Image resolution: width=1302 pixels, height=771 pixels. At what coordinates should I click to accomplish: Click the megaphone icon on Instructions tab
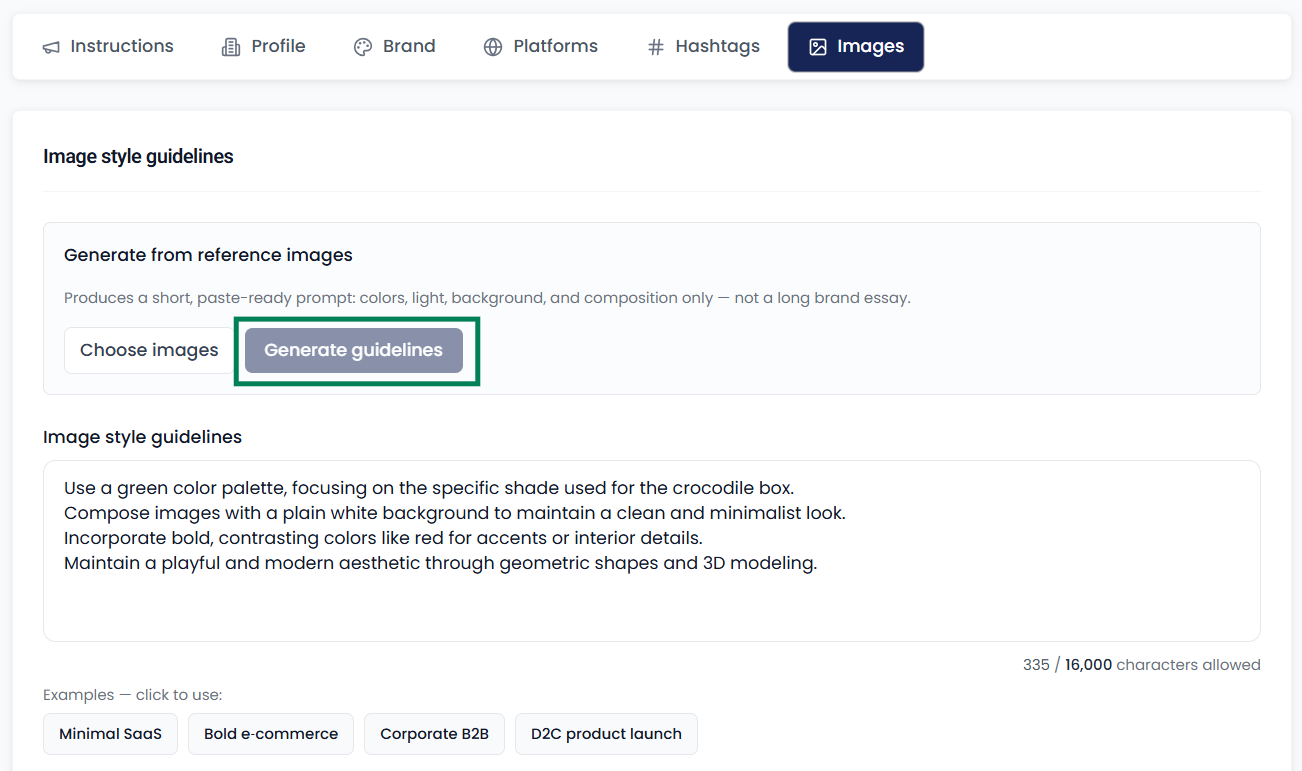click(51, 47)
